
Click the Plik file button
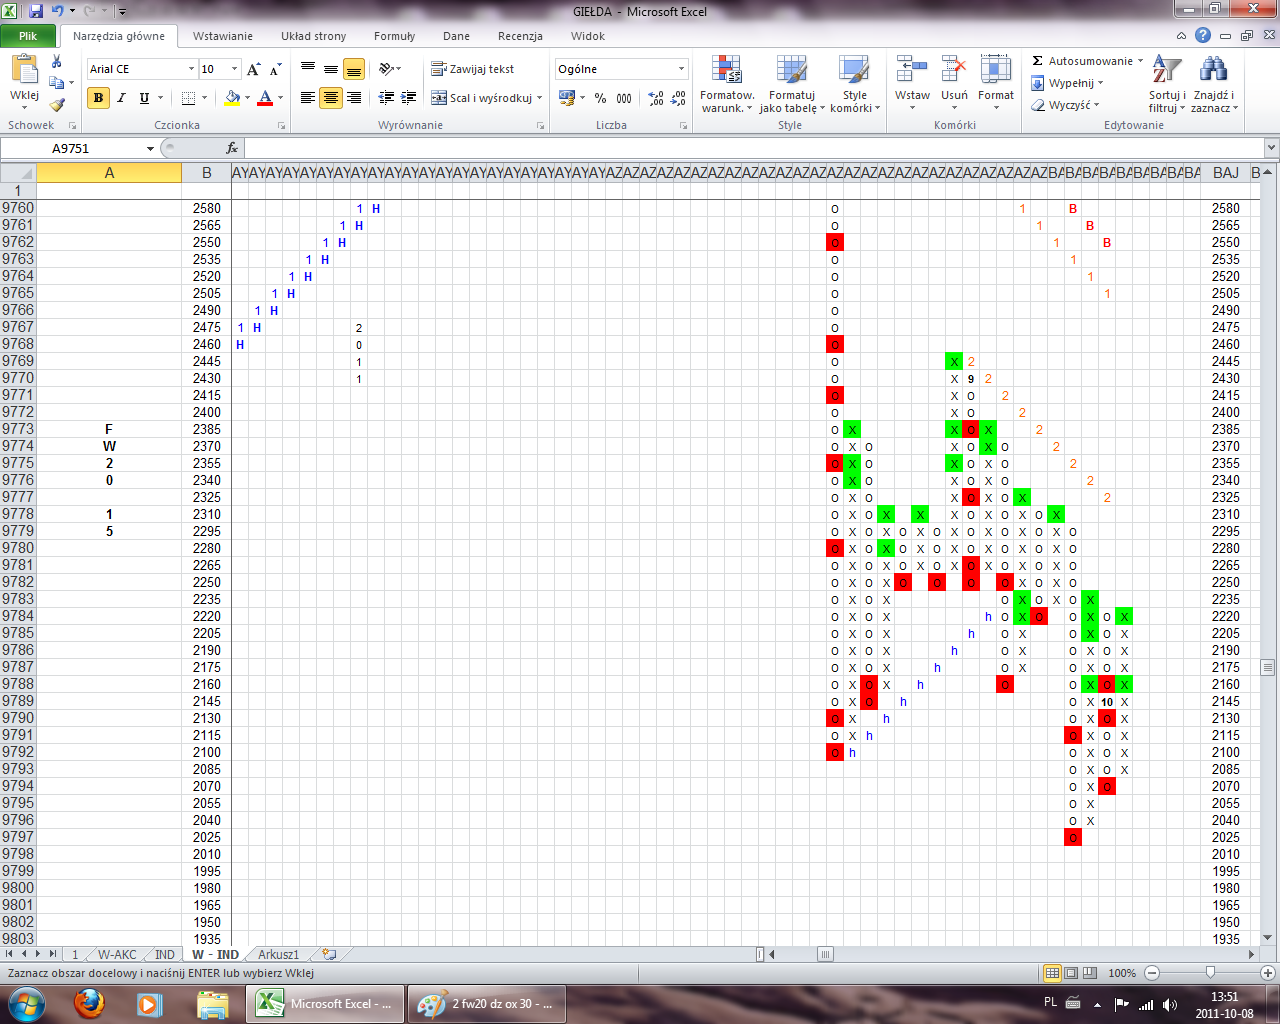click(28, 36)
